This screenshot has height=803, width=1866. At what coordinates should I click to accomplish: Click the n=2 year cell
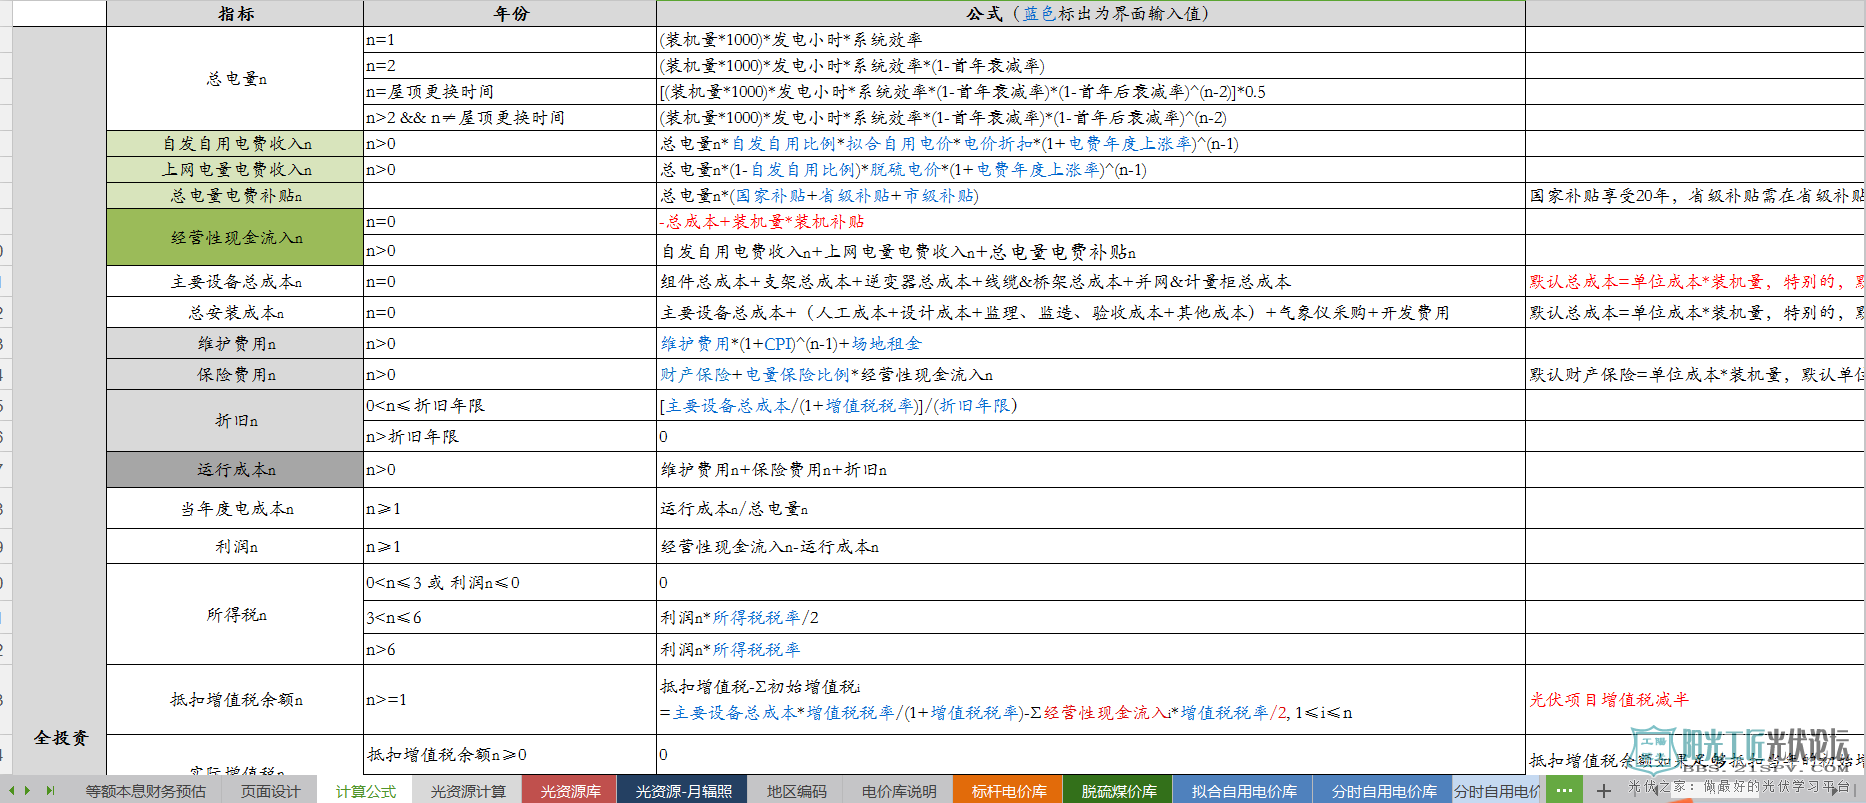tap(510, 66)
